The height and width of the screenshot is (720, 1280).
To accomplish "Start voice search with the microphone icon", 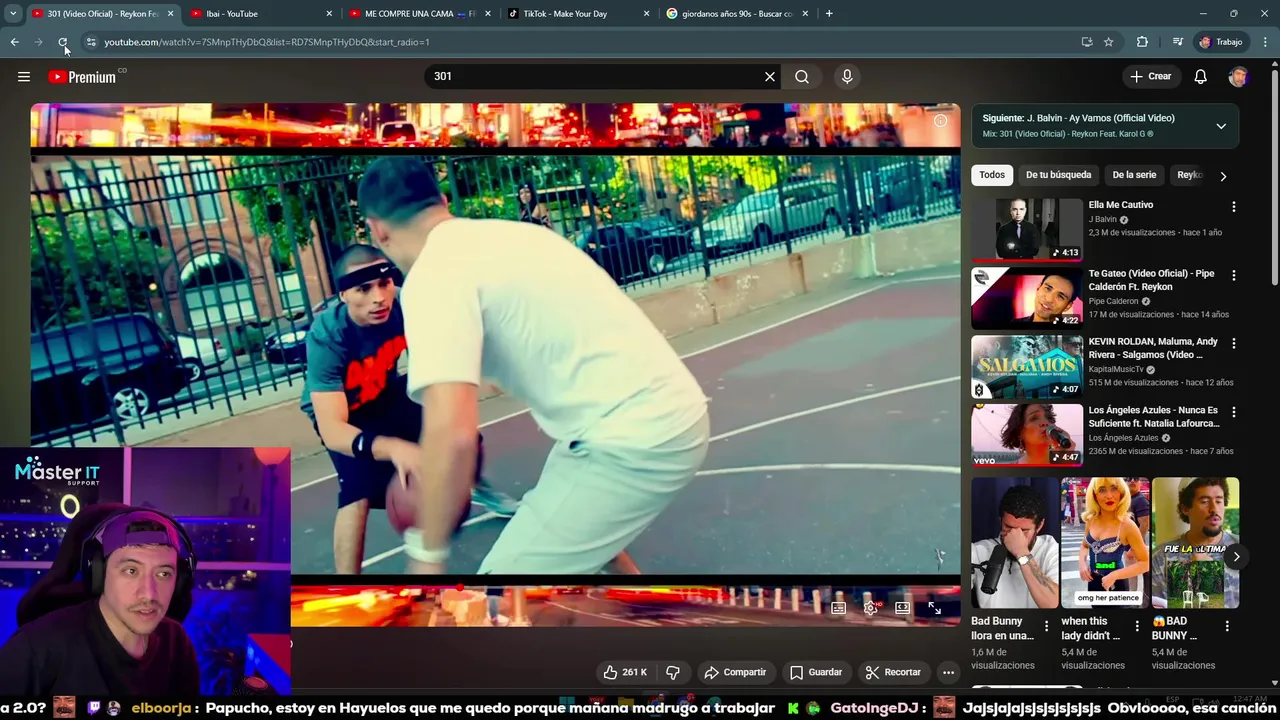I will click(847, 77).
